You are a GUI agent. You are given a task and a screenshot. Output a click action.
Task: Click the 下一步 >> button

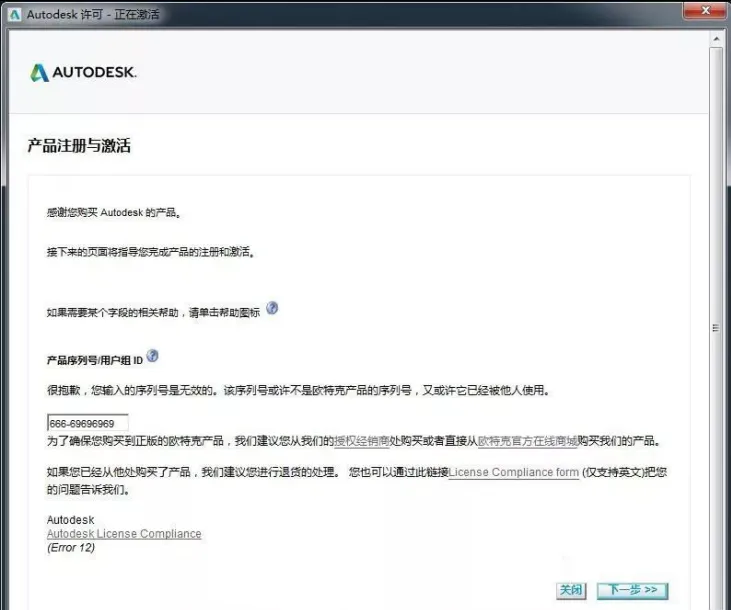coord(633,590)
